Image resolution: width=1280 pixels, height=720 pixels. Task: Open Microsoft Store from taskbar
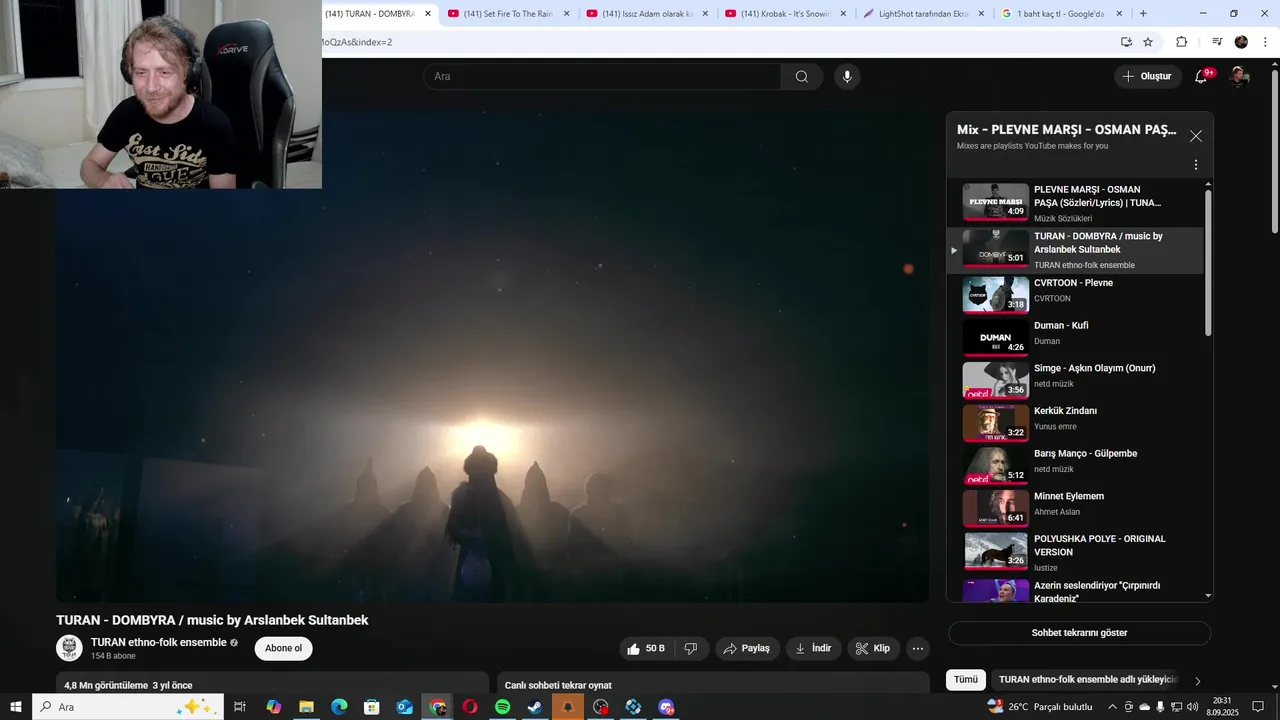click(x=372, y=707)
